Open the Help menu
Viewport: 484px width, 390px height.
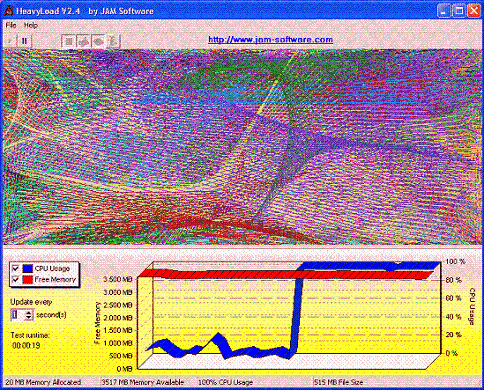point(30,25)
